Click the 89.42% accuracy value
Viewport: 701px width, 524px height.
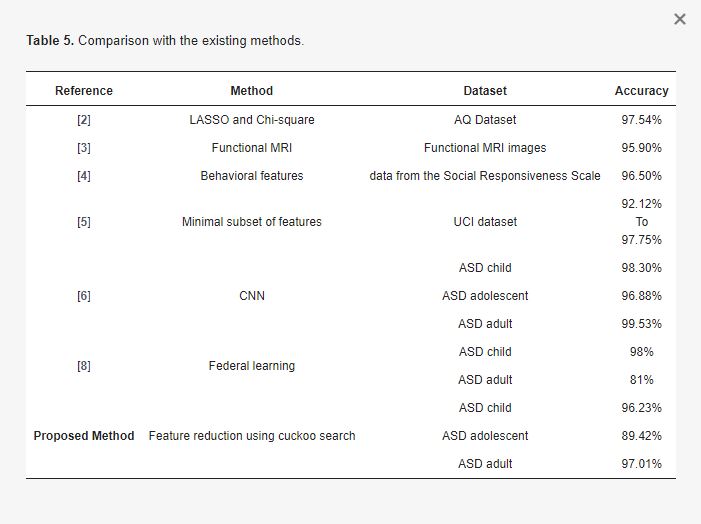point(641,436)
